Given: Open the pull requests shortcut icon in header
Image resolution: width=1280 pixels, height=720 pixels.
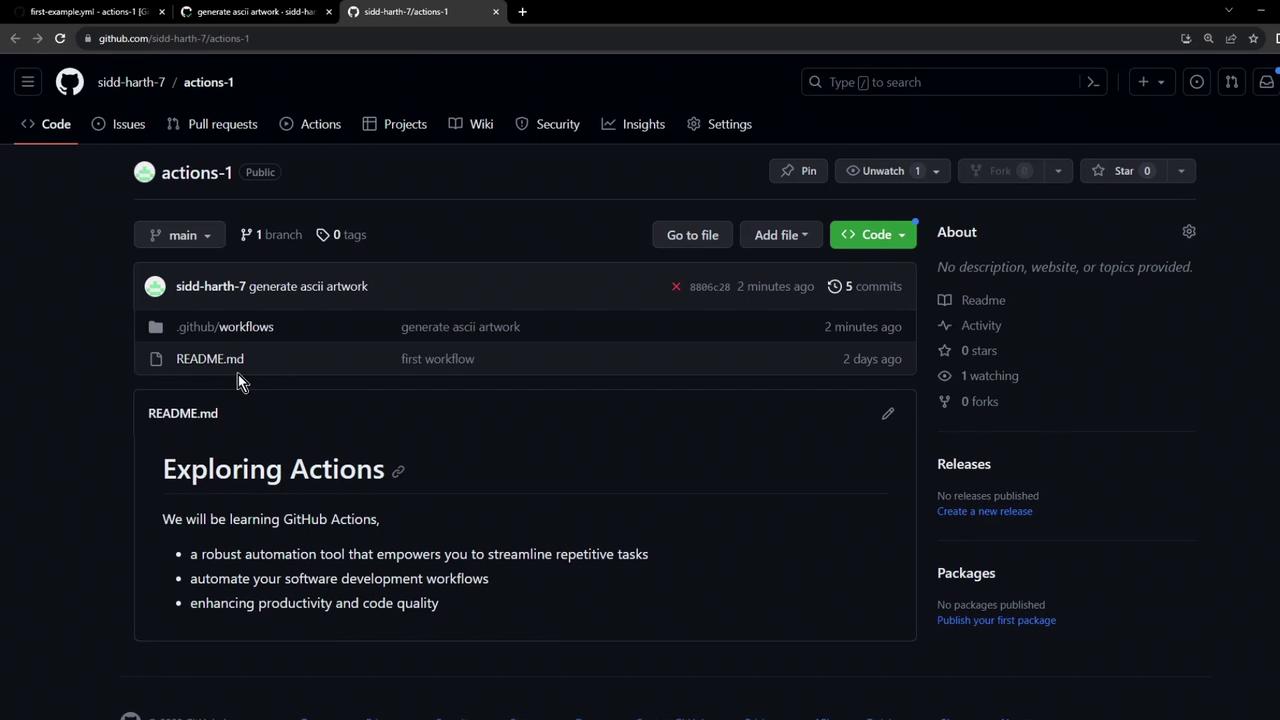Looking at the screenshot, I should click(1232, 82).
